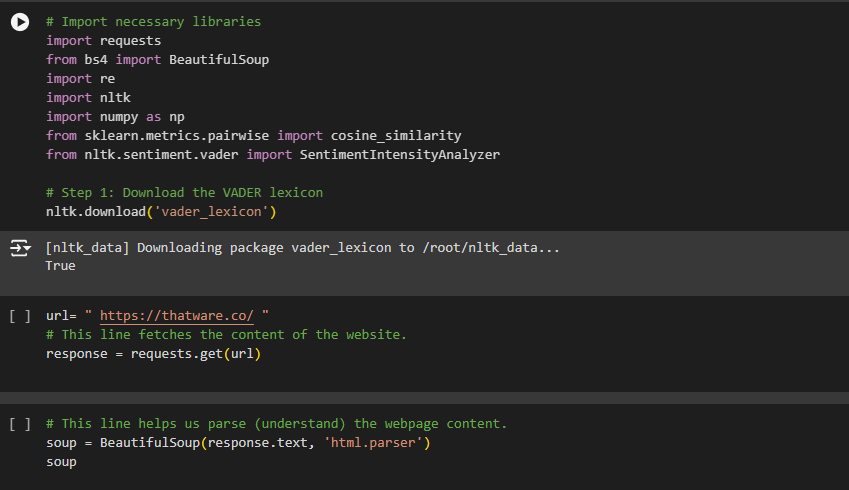
Task: Select the BeautifulSoup parse cell run bracket
Action: [x=20, y=424]
